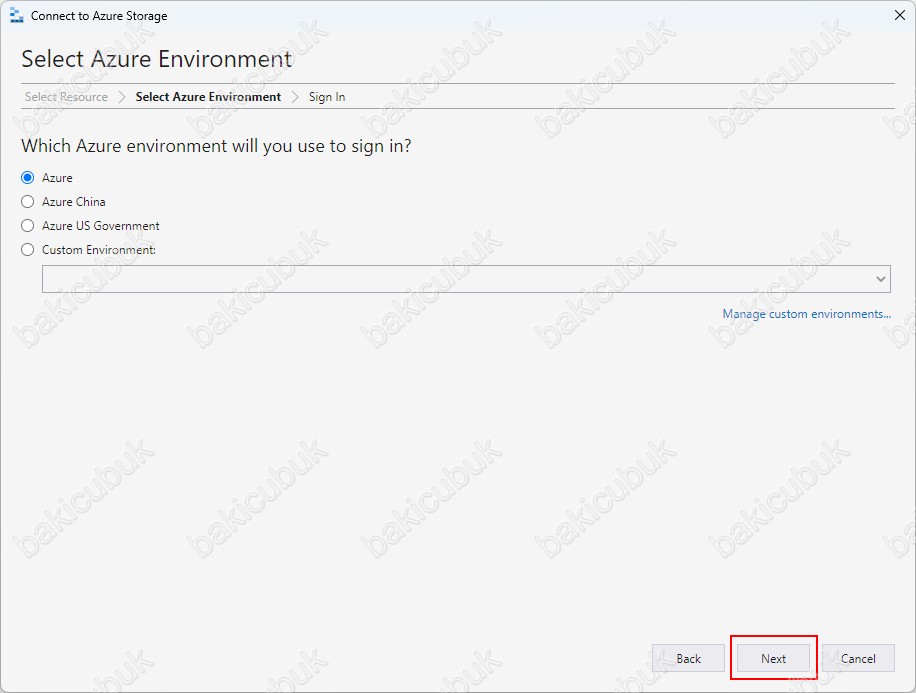Click the Connect to Azure Storage title text
Screen dimensions: 916x693
tap(99, 16)
